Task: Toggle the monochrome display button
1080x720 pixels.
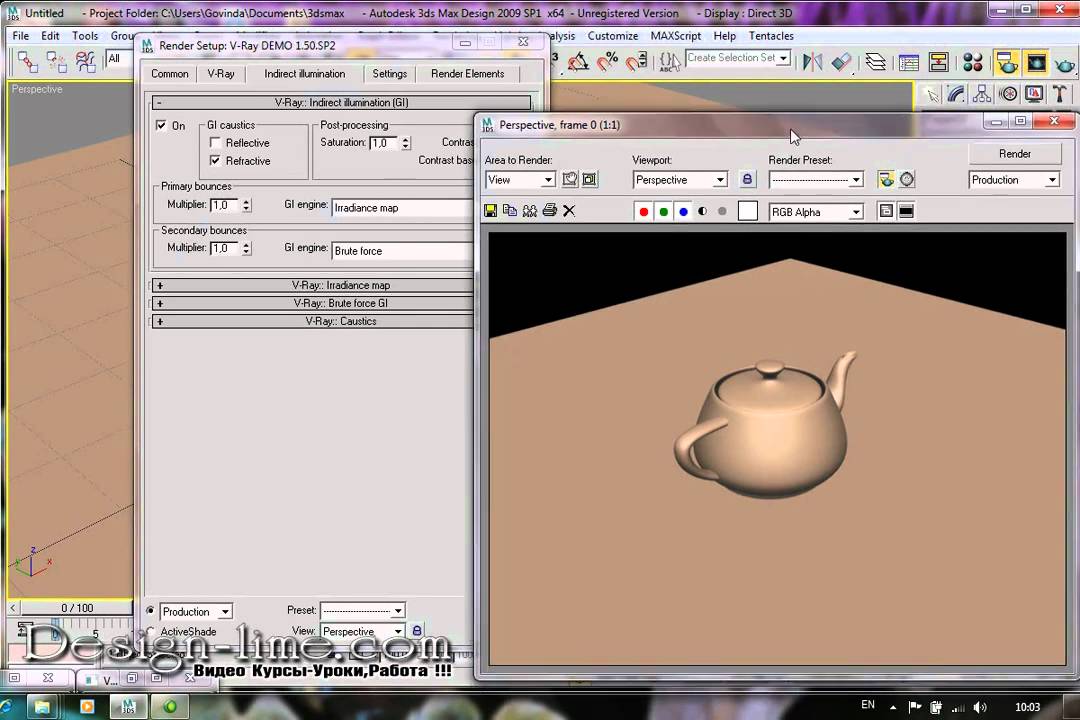Action: point(722,212)
